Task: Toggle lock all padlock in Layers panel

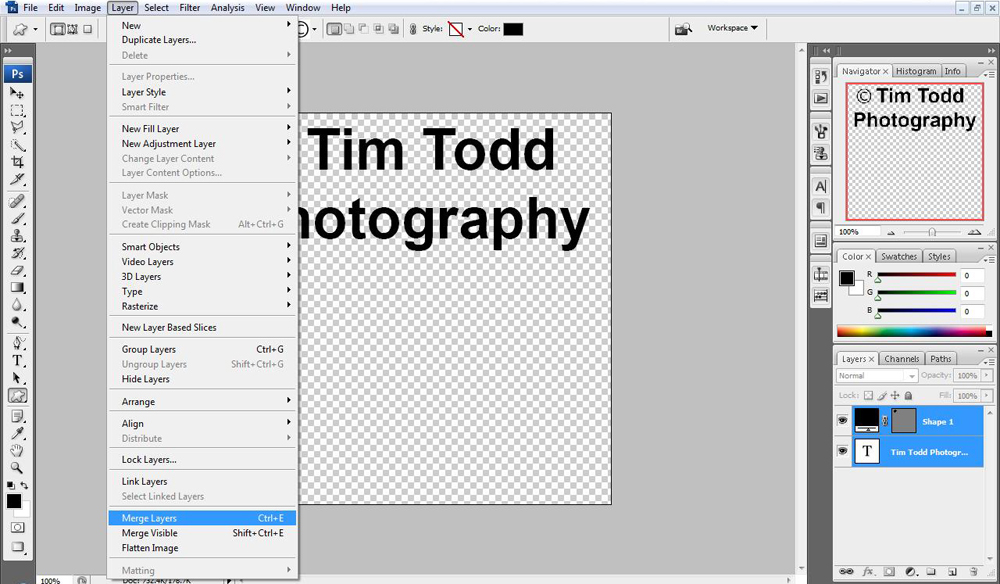Action: click(x=908, y=395)
